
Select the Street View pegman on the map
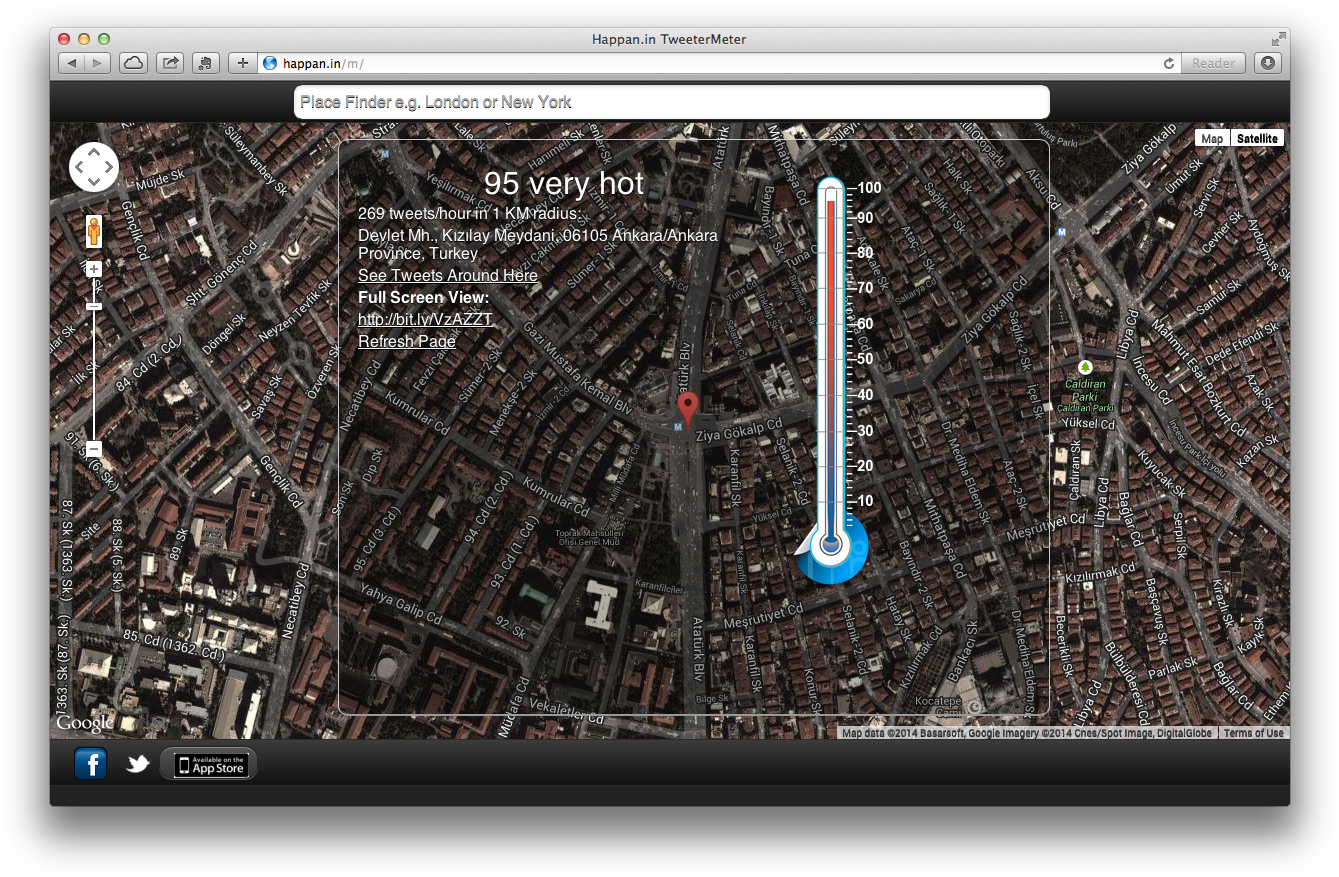pos(92,230)
